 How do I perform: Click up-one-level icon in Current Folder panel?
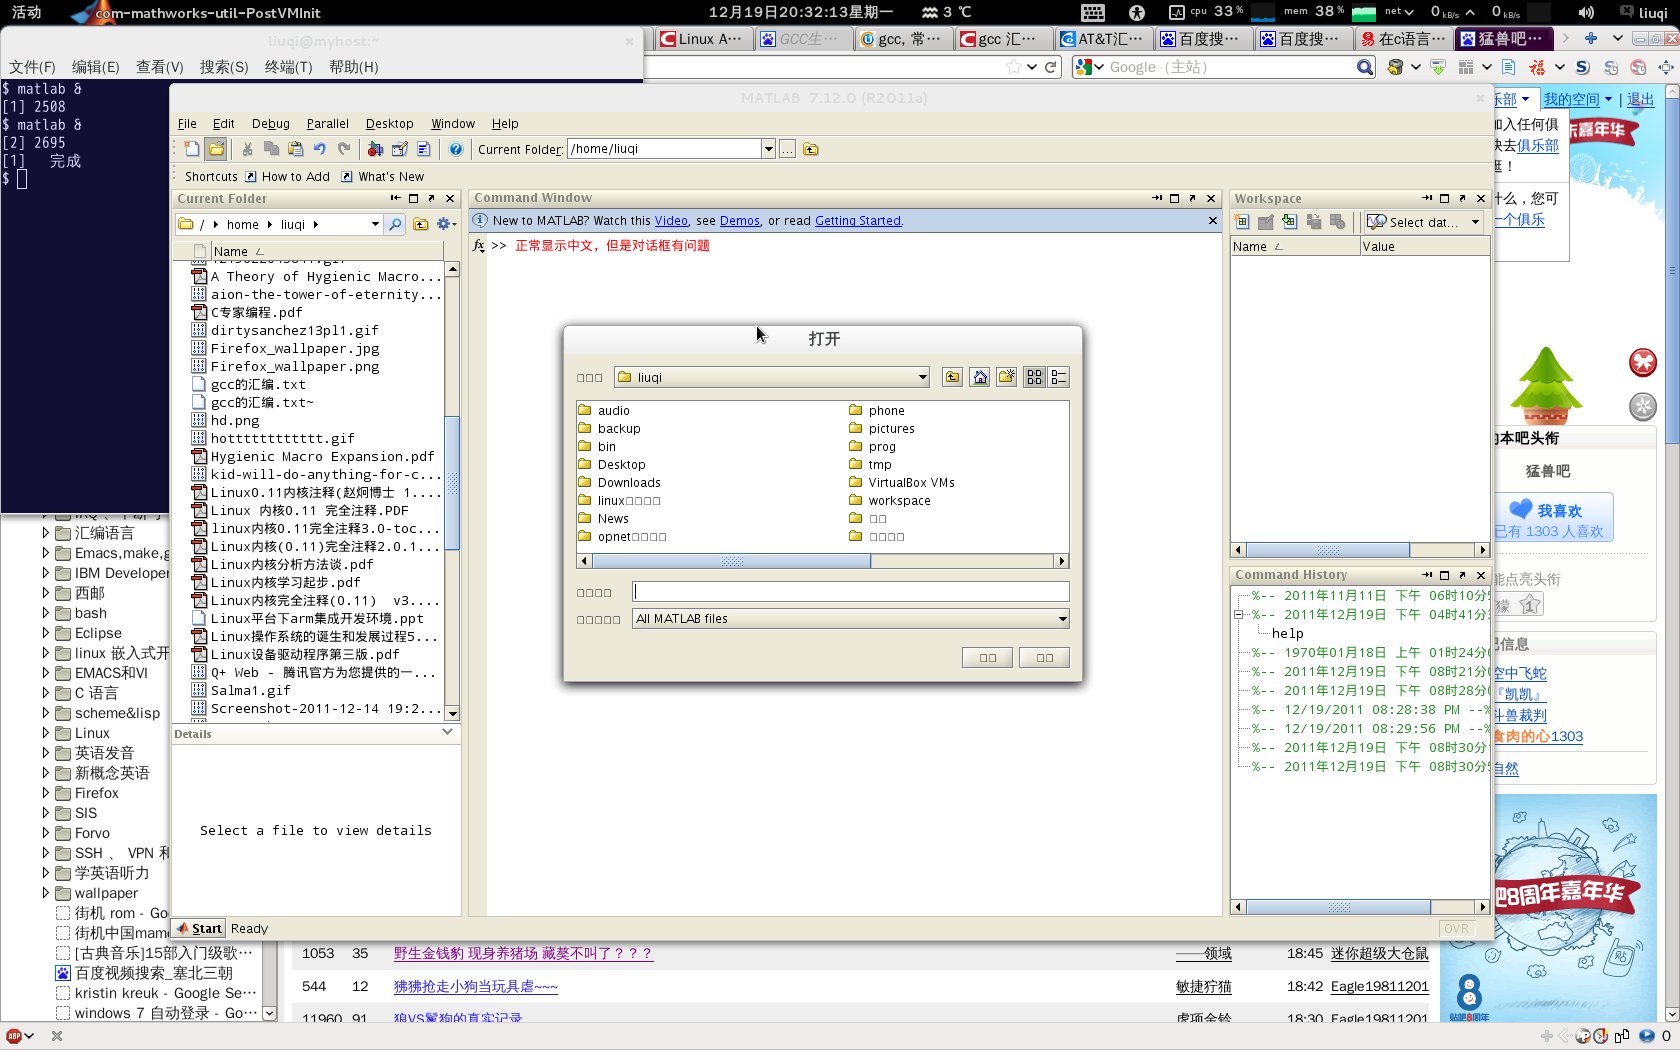tap(421, 224)
